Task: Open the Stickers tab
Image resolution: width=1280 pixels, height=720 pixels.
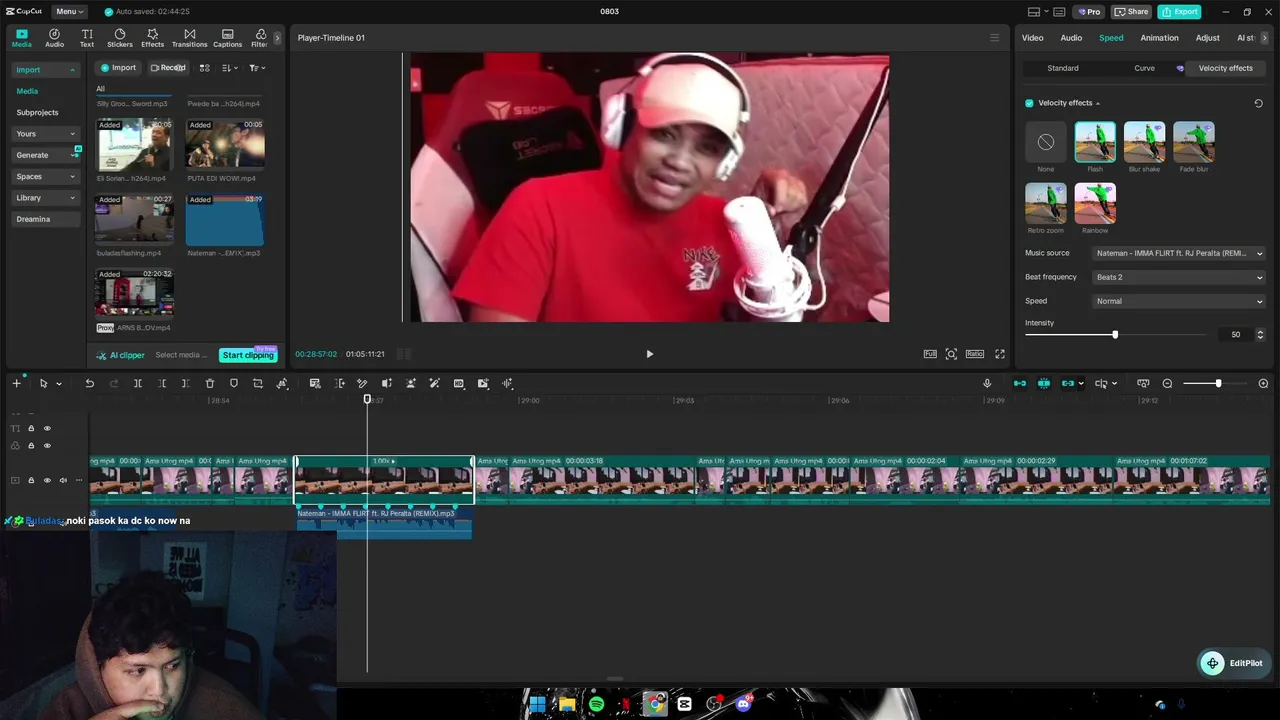Action: pyautogui.click(x=120, y=38)
